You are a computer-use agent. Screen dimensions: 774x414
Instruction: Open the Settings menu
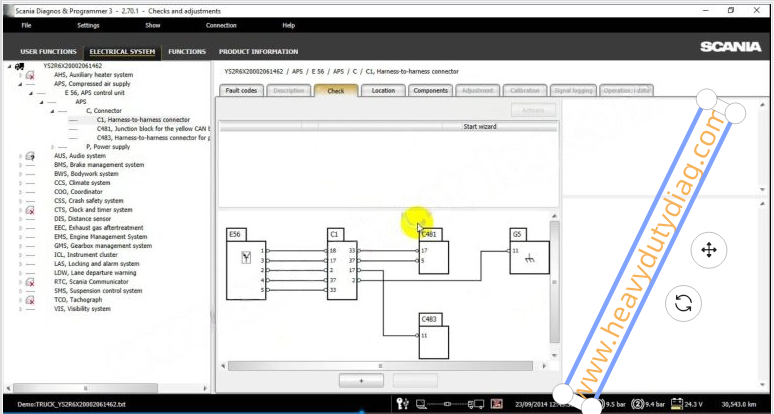[x=88, y=25]
